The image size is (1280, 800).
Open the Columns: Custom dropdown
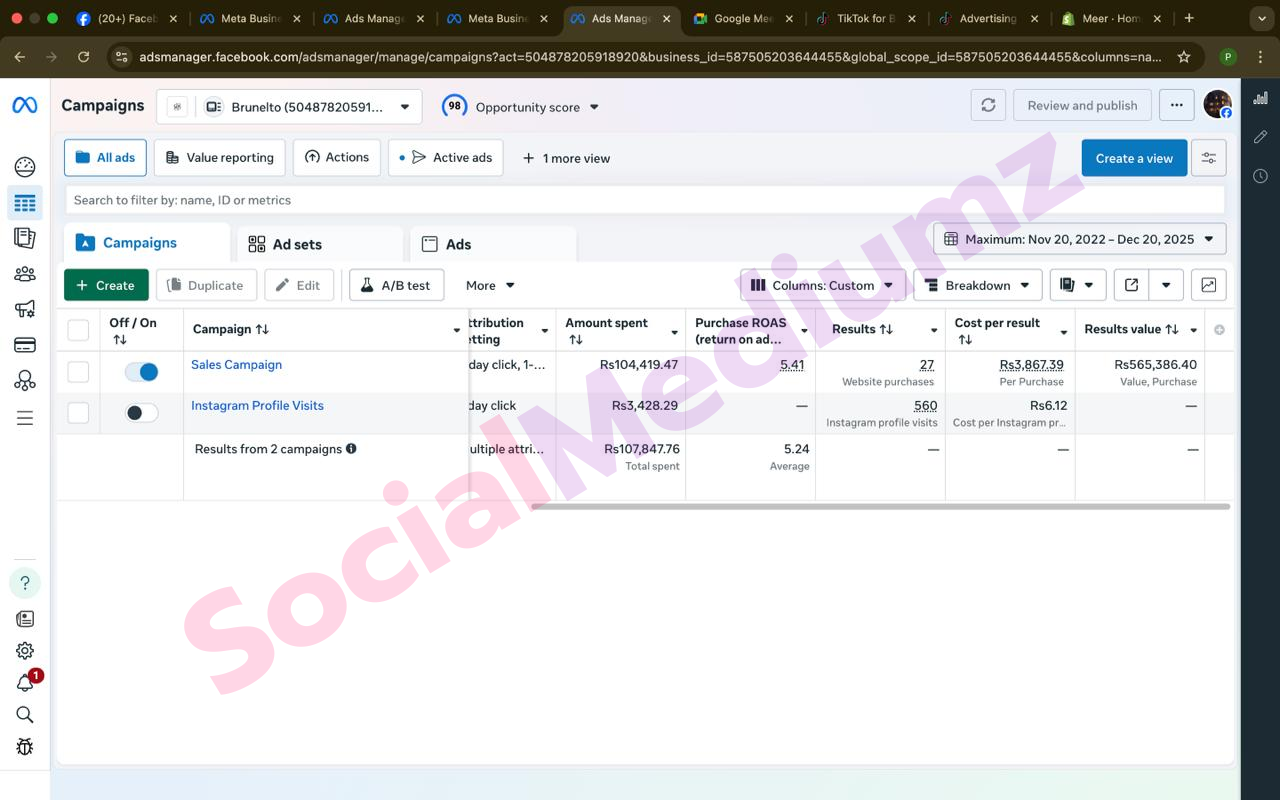(822, 285)
